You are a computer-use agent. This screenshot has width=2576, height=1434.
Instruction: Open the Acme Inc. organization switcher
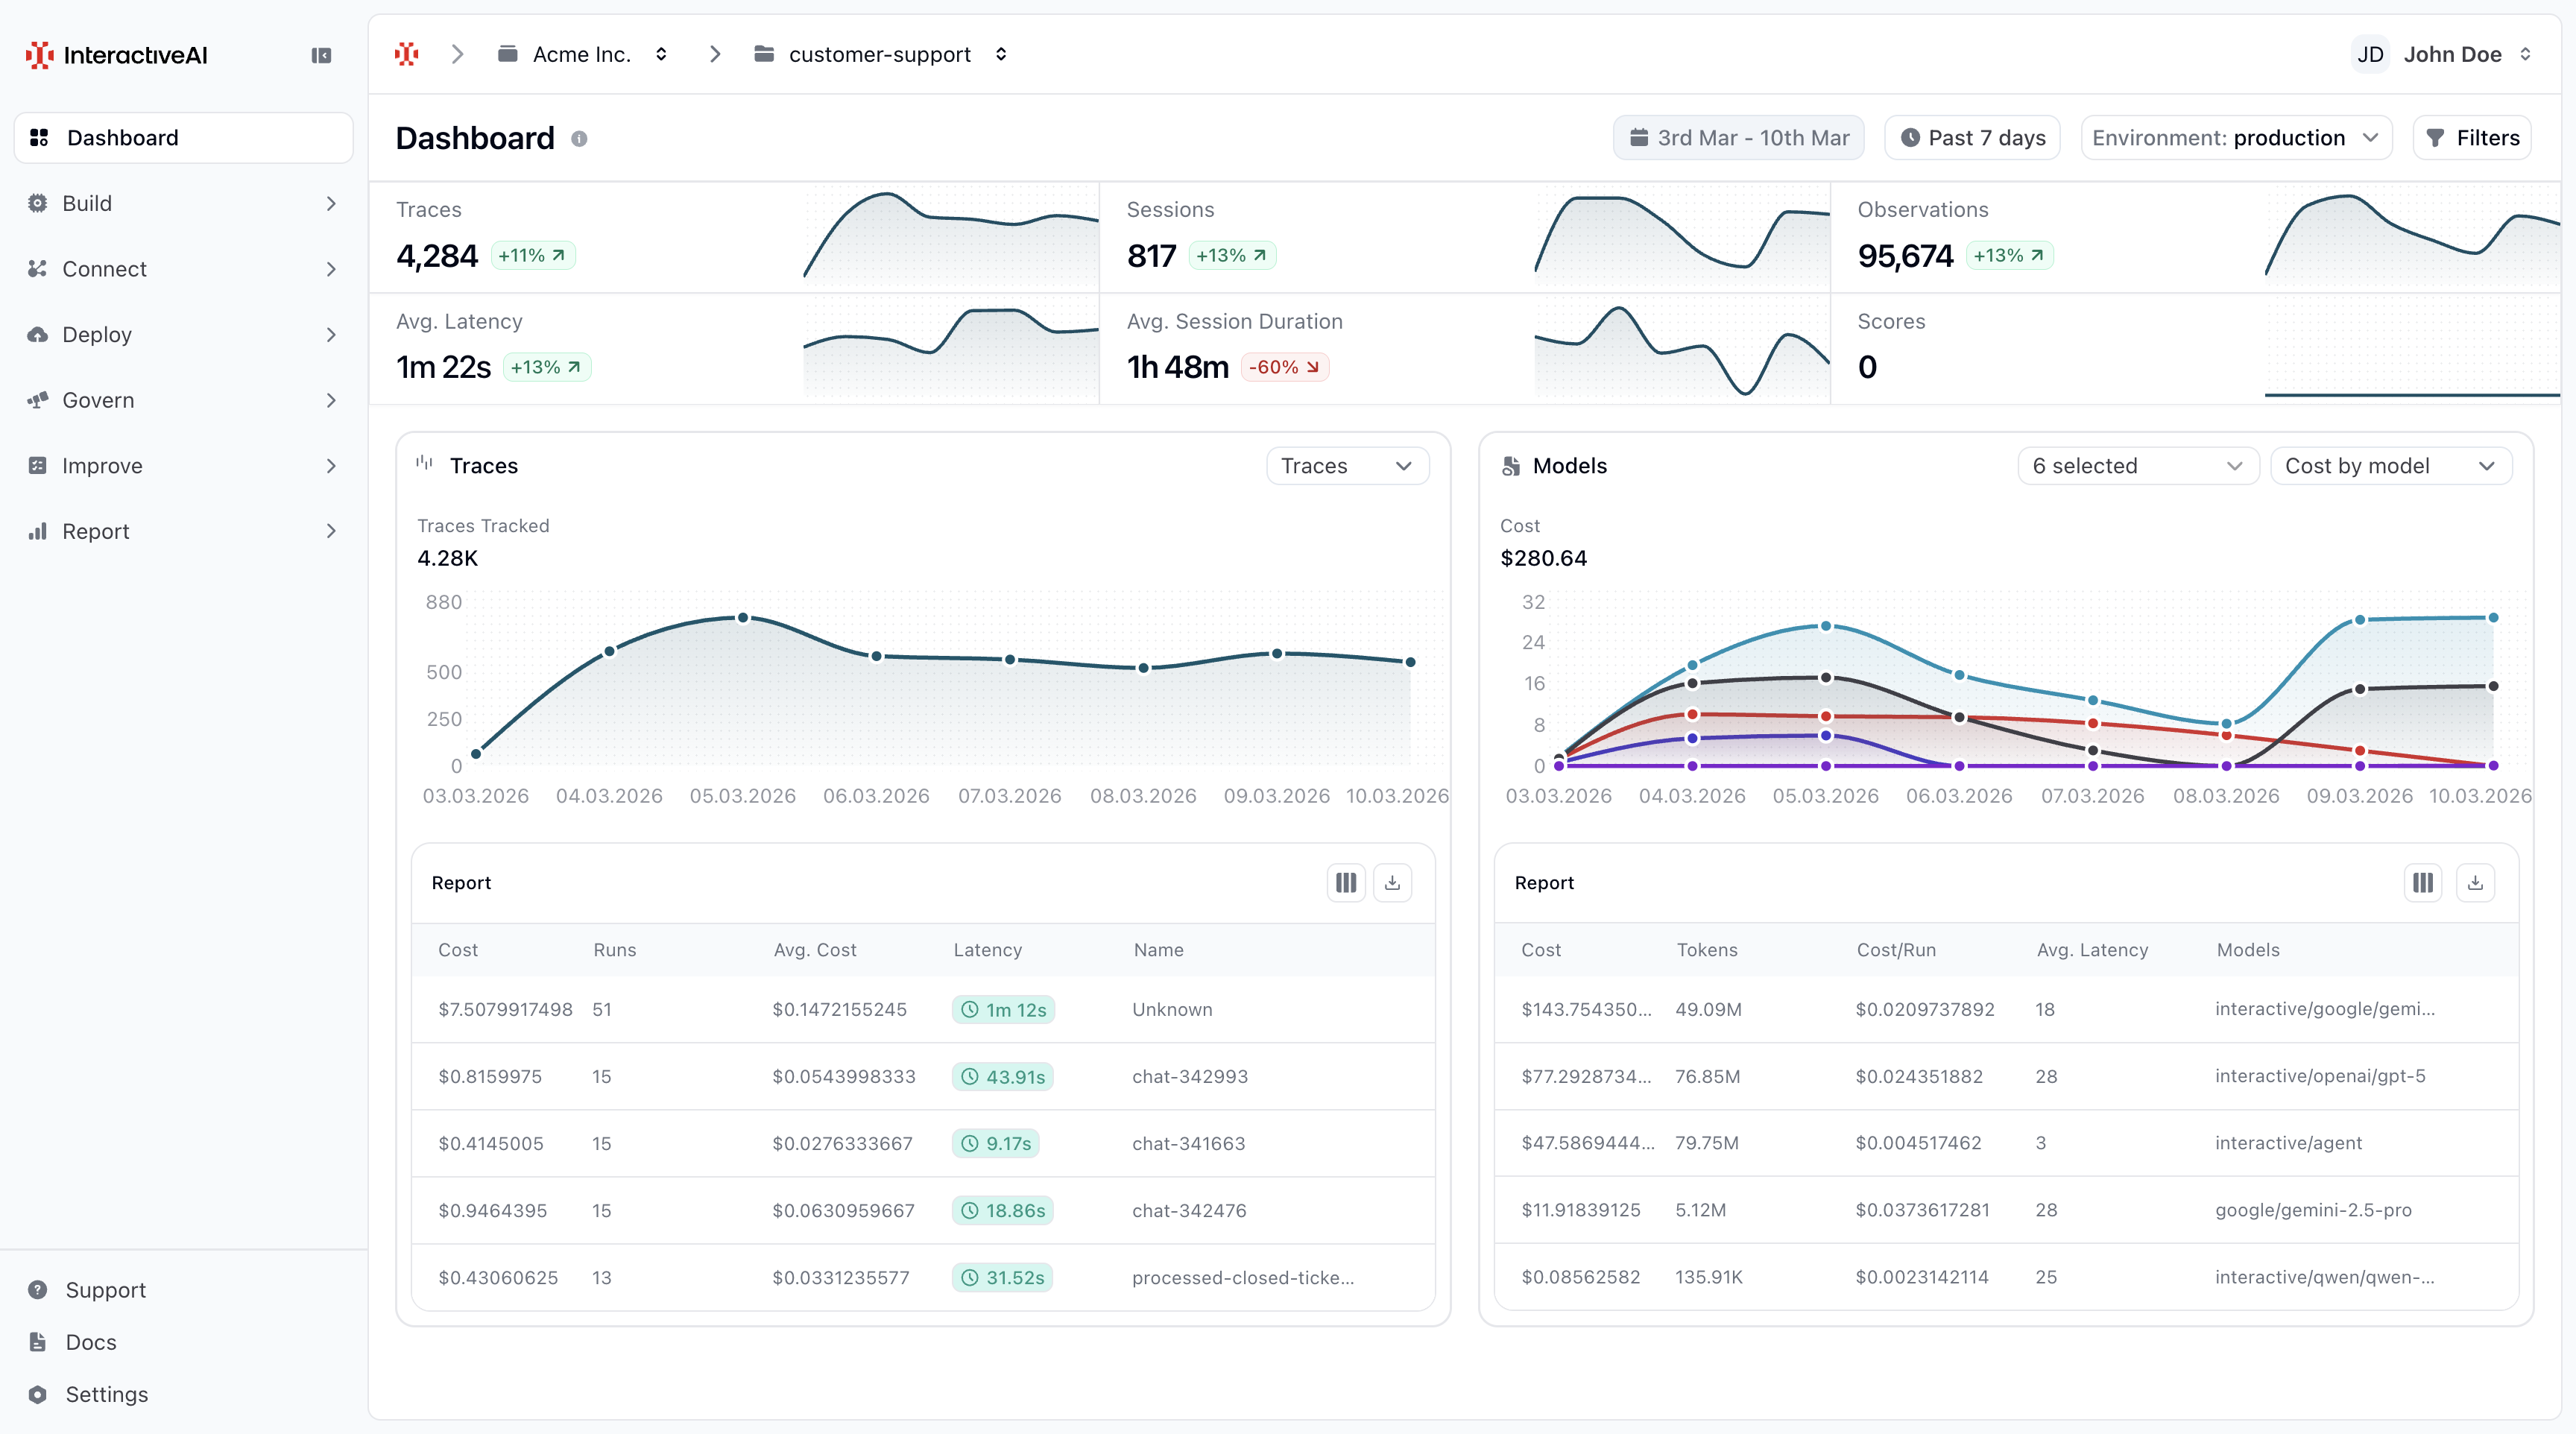click(x=584, y=54)
